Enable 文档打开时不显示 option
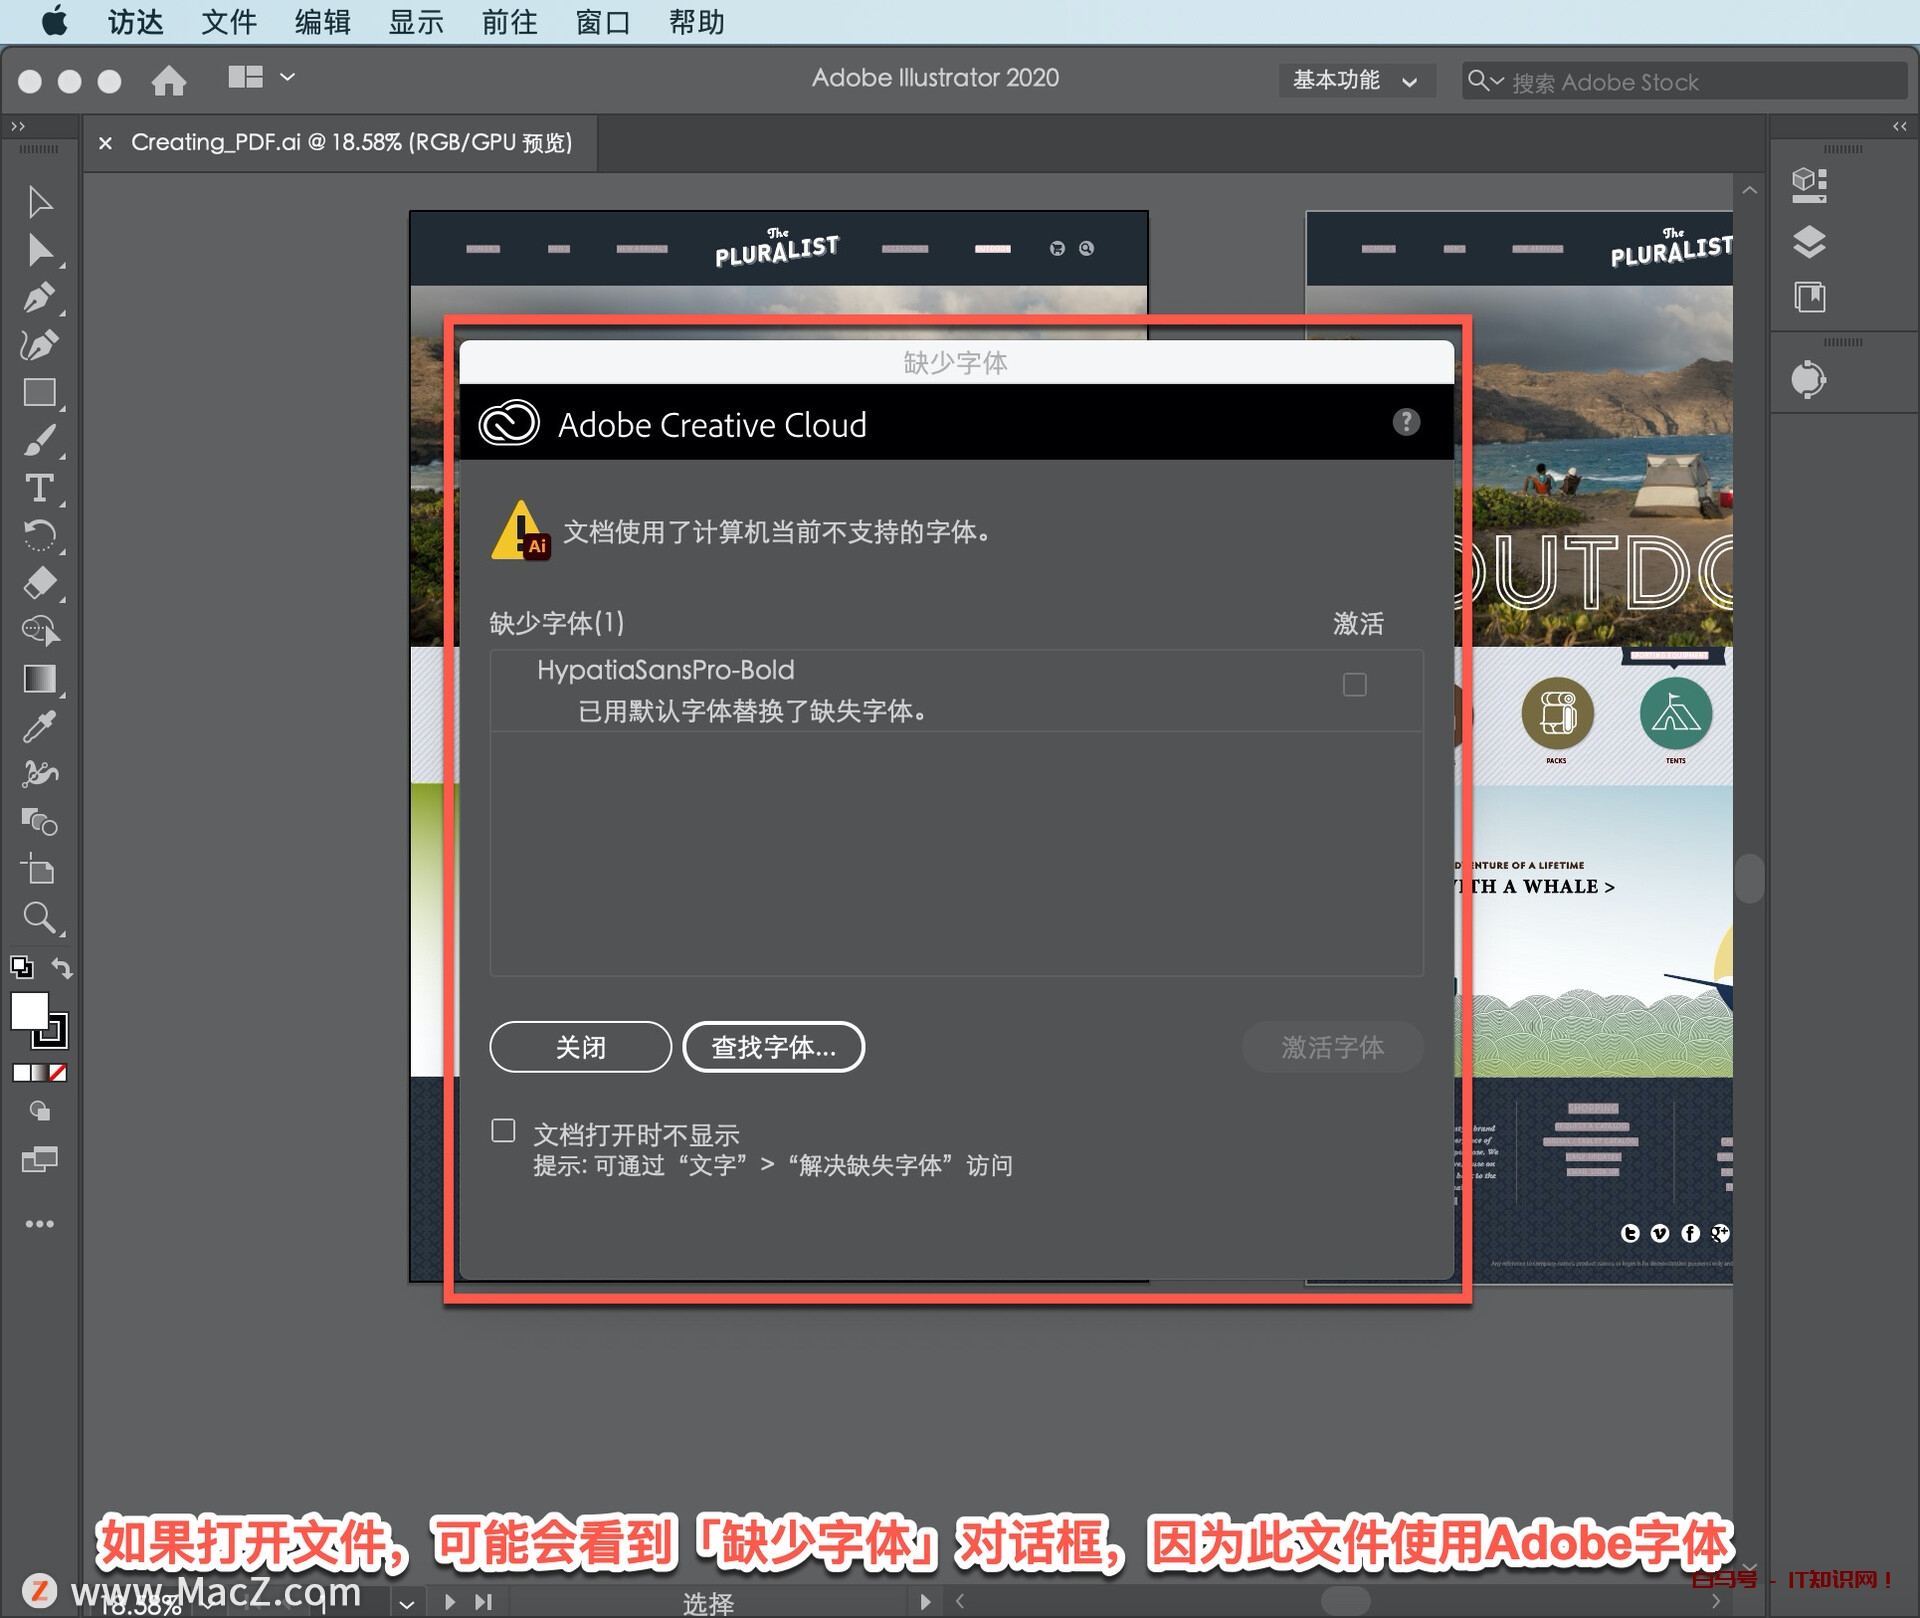The height and width of the screenshot is (1618, 1920). (503, 1130)
